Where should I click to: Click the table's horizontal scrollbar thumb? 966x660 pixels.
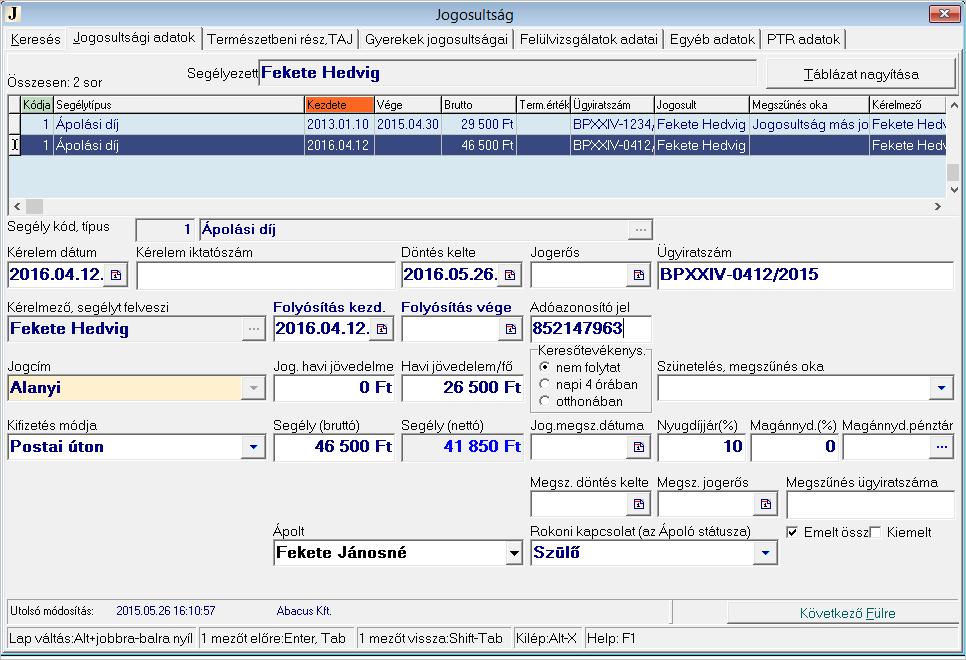(x=34, y=206)
